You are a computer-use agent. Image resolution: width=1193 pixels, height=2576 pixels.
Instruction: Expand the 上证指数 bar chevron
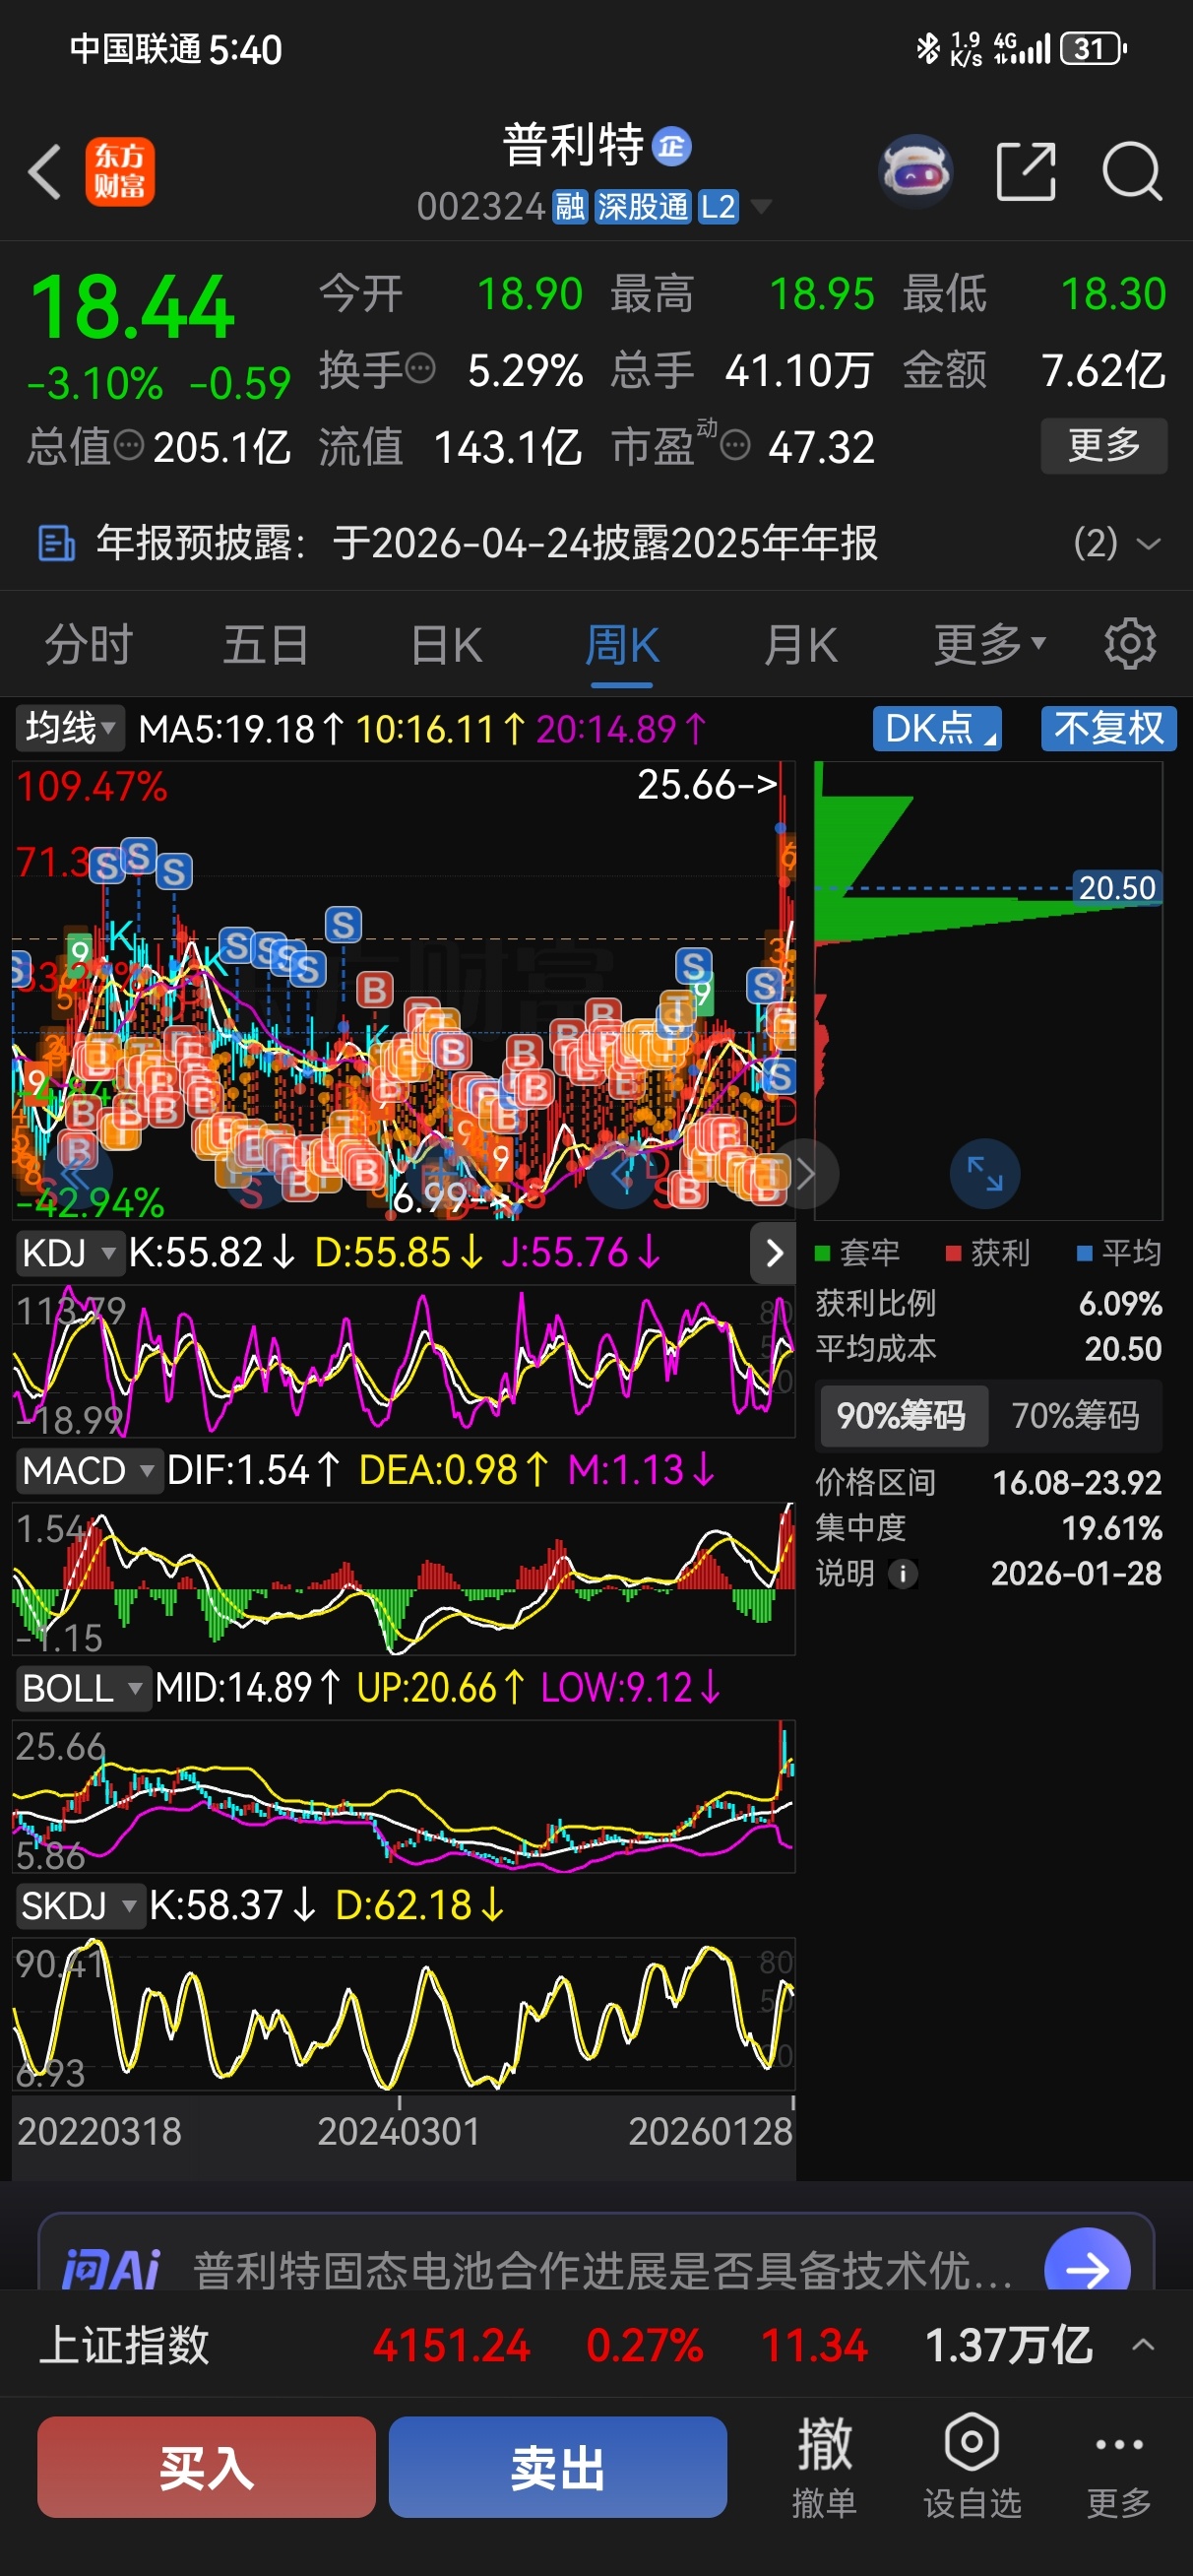pyautogui.click(x=1143, y=2345)
